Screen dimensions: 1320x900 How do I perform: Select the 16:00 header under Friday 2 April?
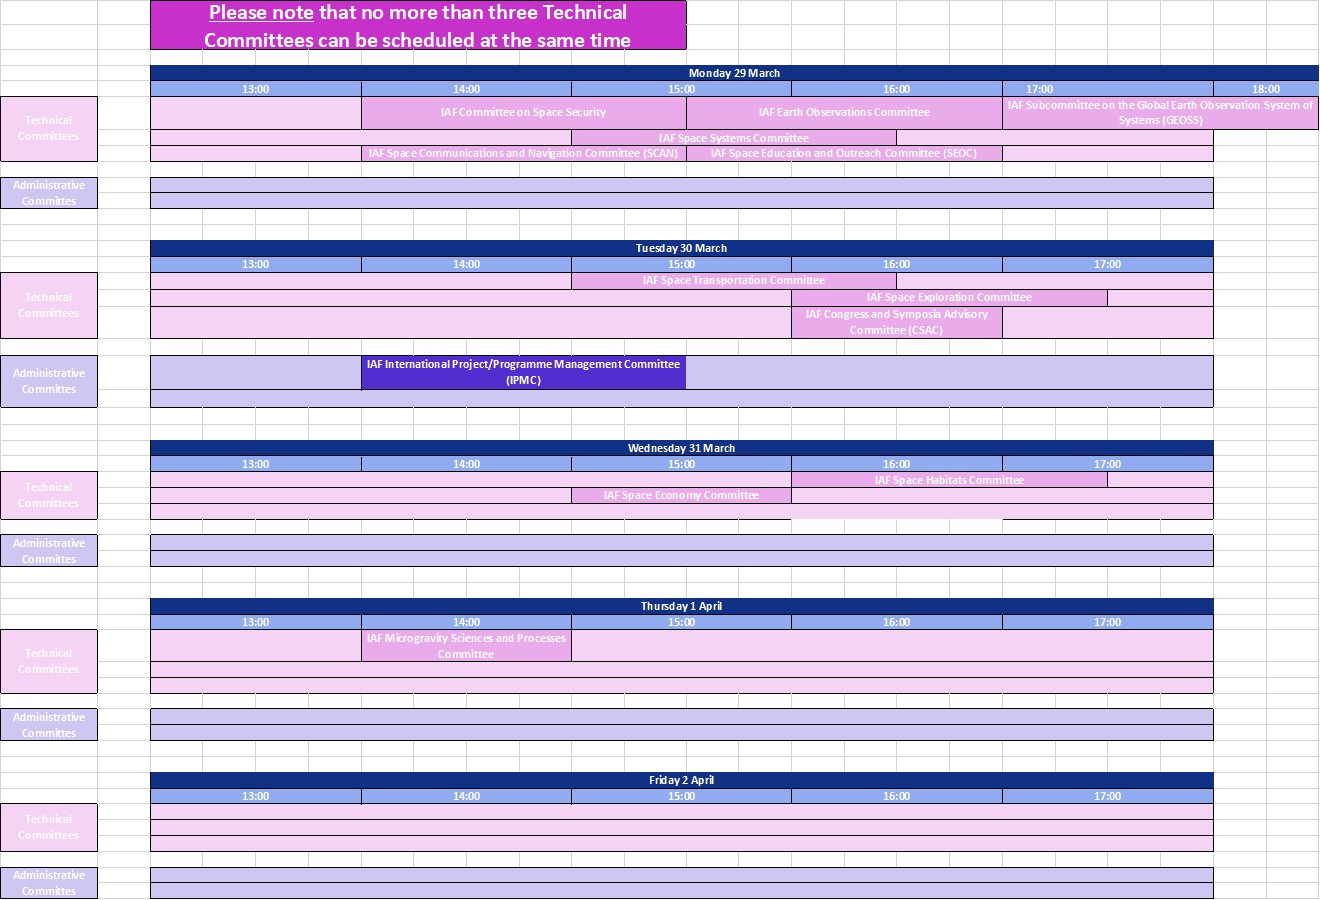(x=897, y=796)
